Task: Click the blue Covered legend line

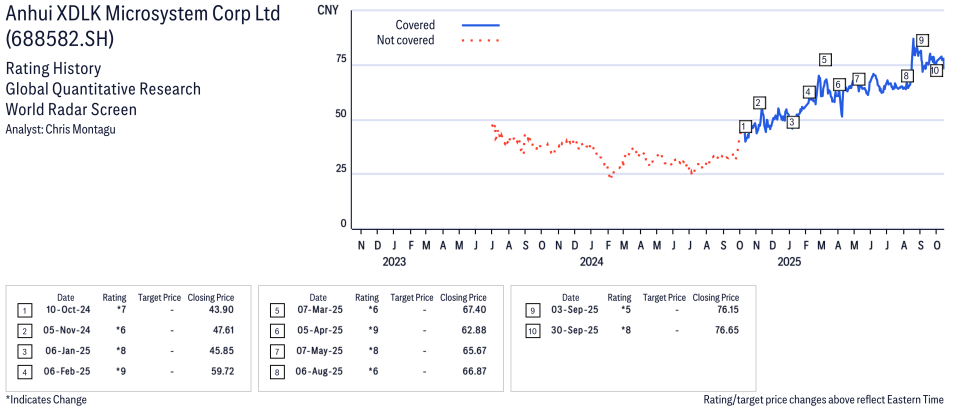Action: 480,25
